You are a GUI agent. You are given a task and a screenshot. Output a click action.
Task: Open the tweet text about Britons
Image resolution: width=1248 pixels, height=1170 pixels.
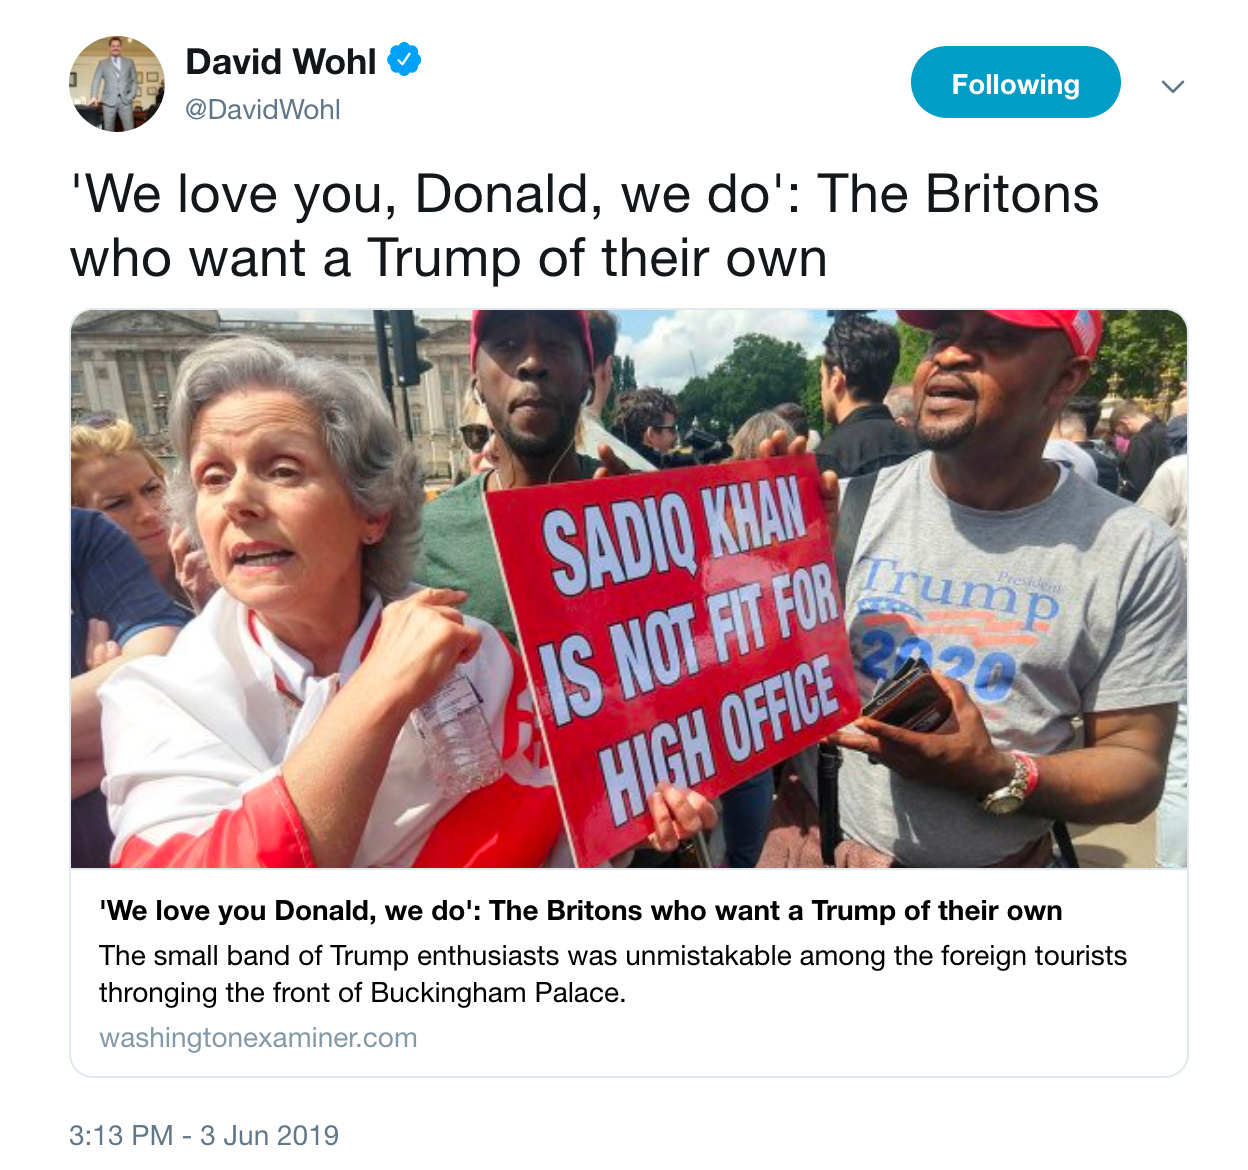tap(584, 225)
